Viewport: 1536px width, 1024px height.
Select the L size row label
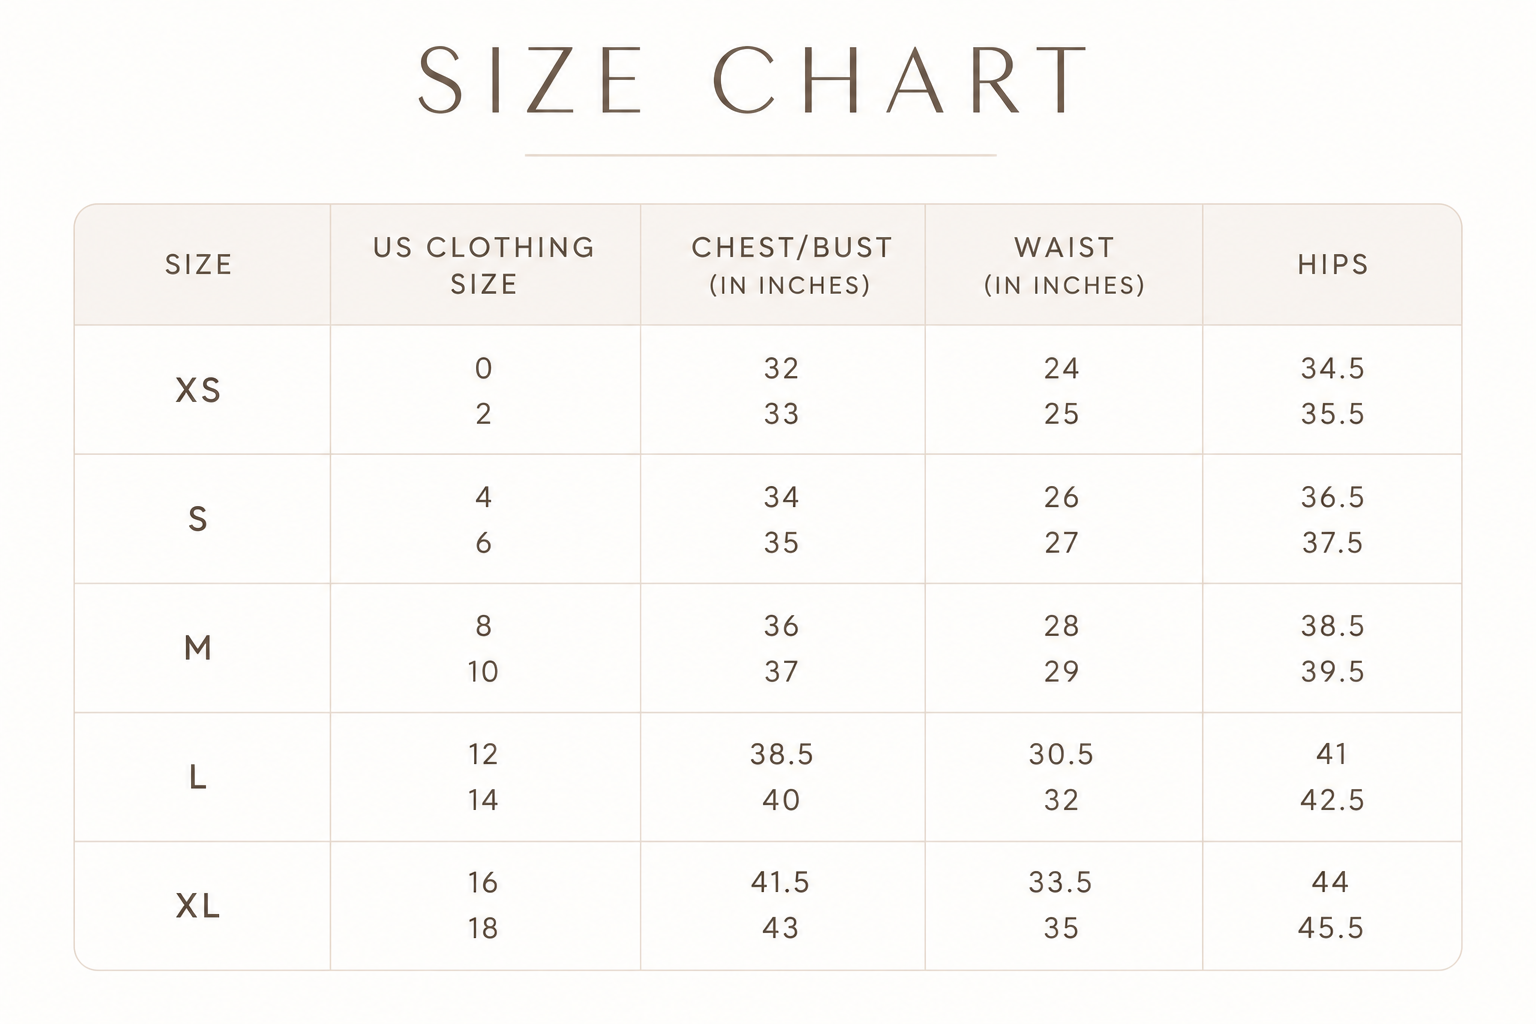click(x=198, y=777)
